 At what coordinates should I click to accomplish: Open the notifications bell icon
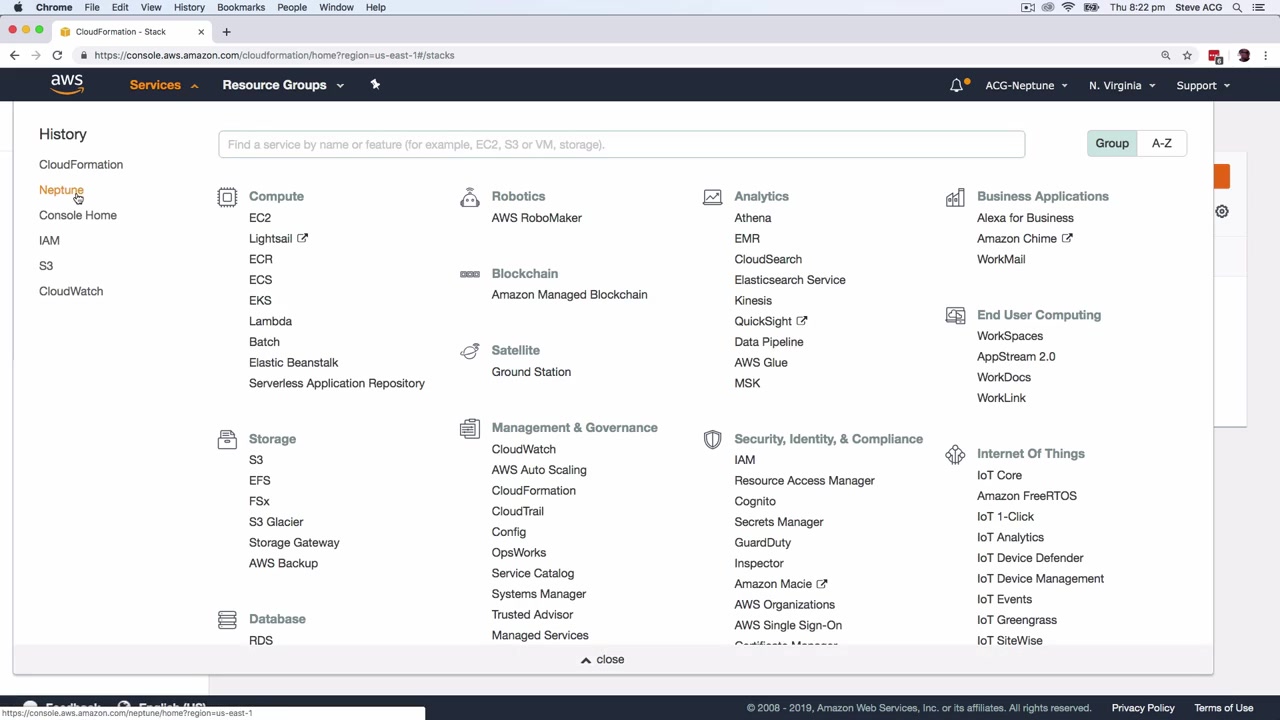[957, 85]
